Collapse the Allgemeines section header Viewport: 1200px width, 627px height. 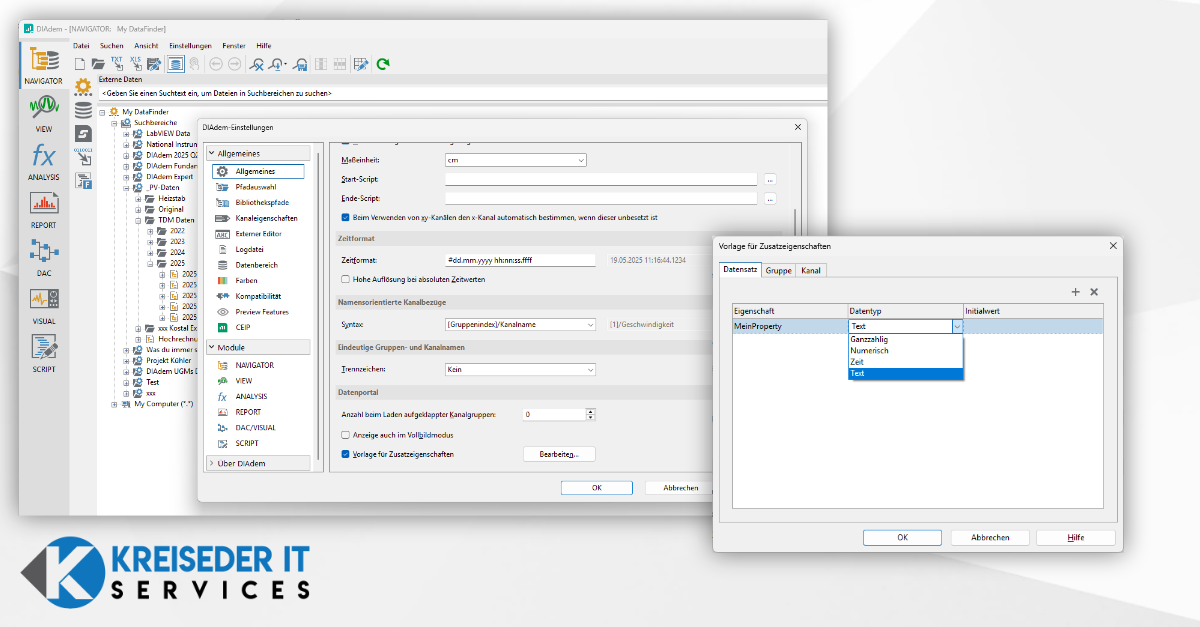(258, 154)
